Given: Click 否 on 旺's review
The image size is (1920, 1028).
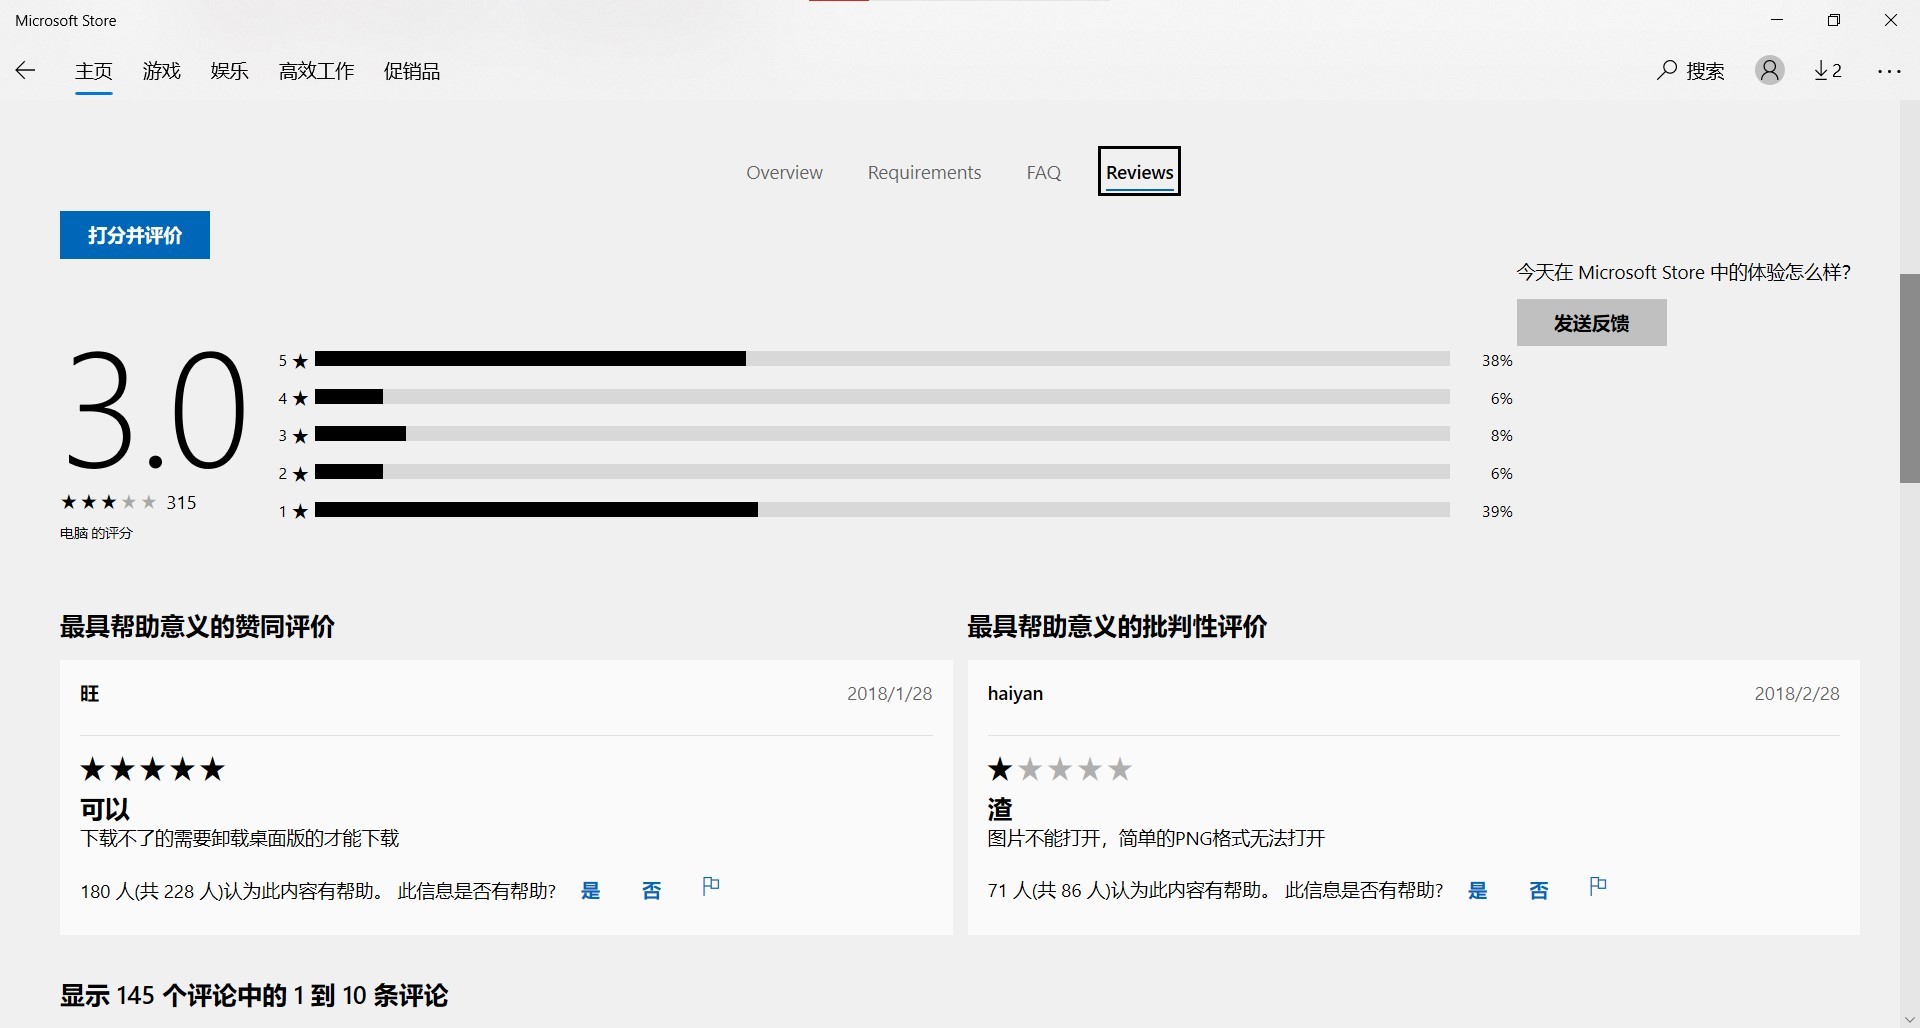Looking at the screenshot, I should (651, 890).
